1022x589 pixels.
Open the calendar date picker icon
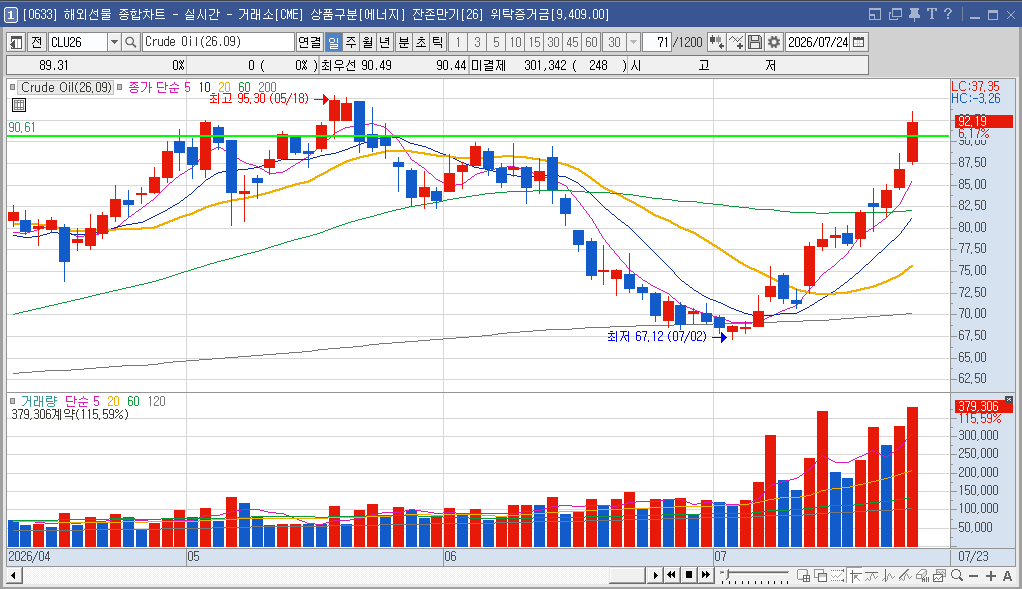pos(859,42)
